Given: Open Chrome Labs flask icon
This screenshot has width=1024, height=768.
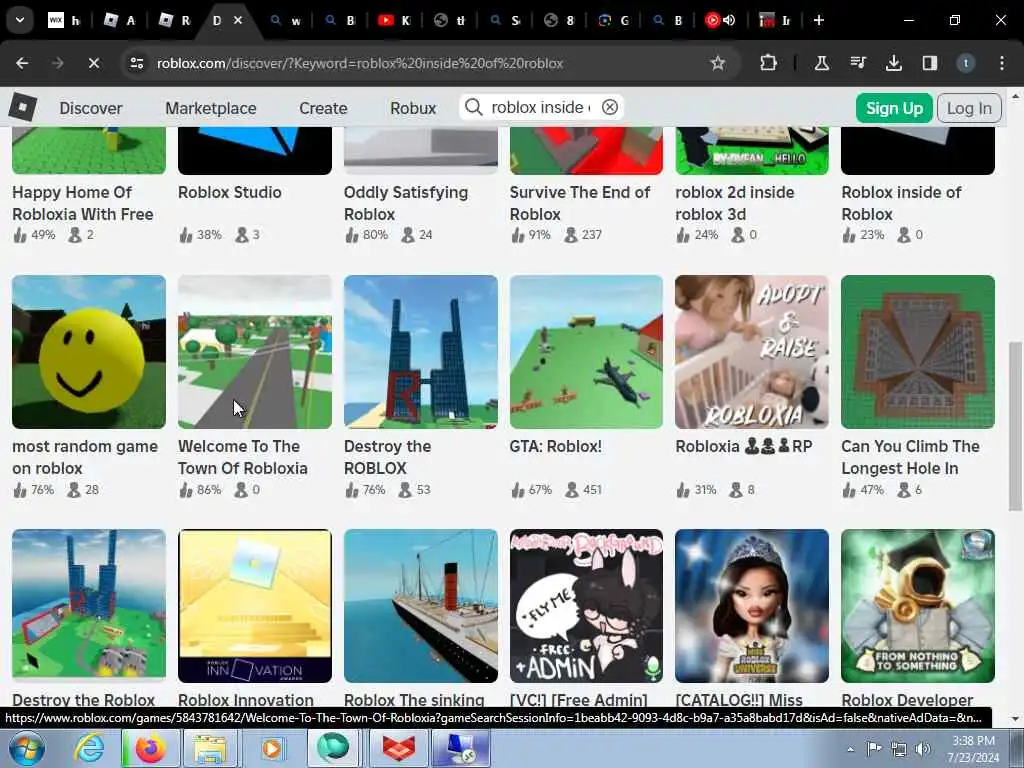Looking at the screenshot, I should [x=822, y=63].
